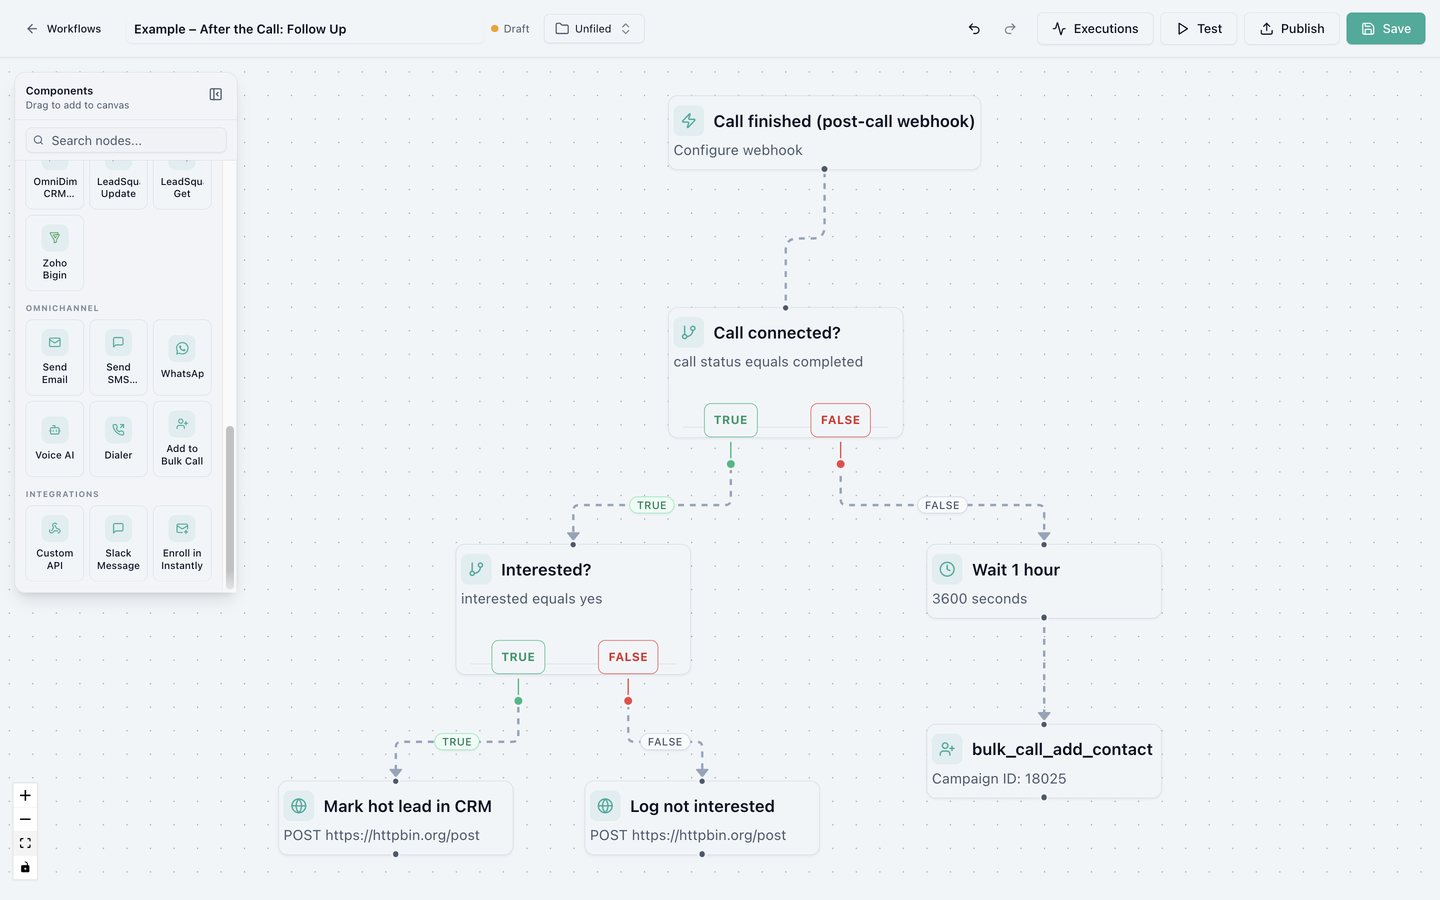Pick the Slack Message component
Image resolution: width=1440 pixels, height=900 pixels.
tap(118, 543)
